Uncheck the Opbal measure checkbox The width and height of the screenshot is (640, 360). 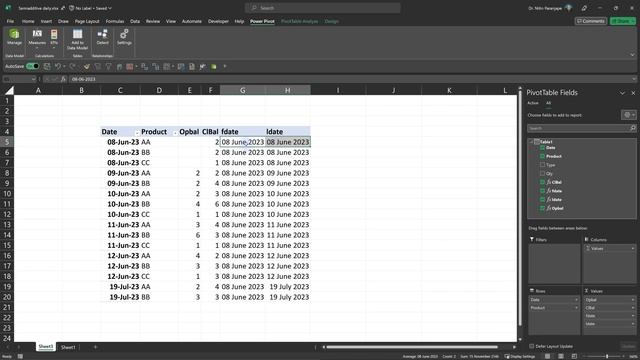click(x=542, y=208)
